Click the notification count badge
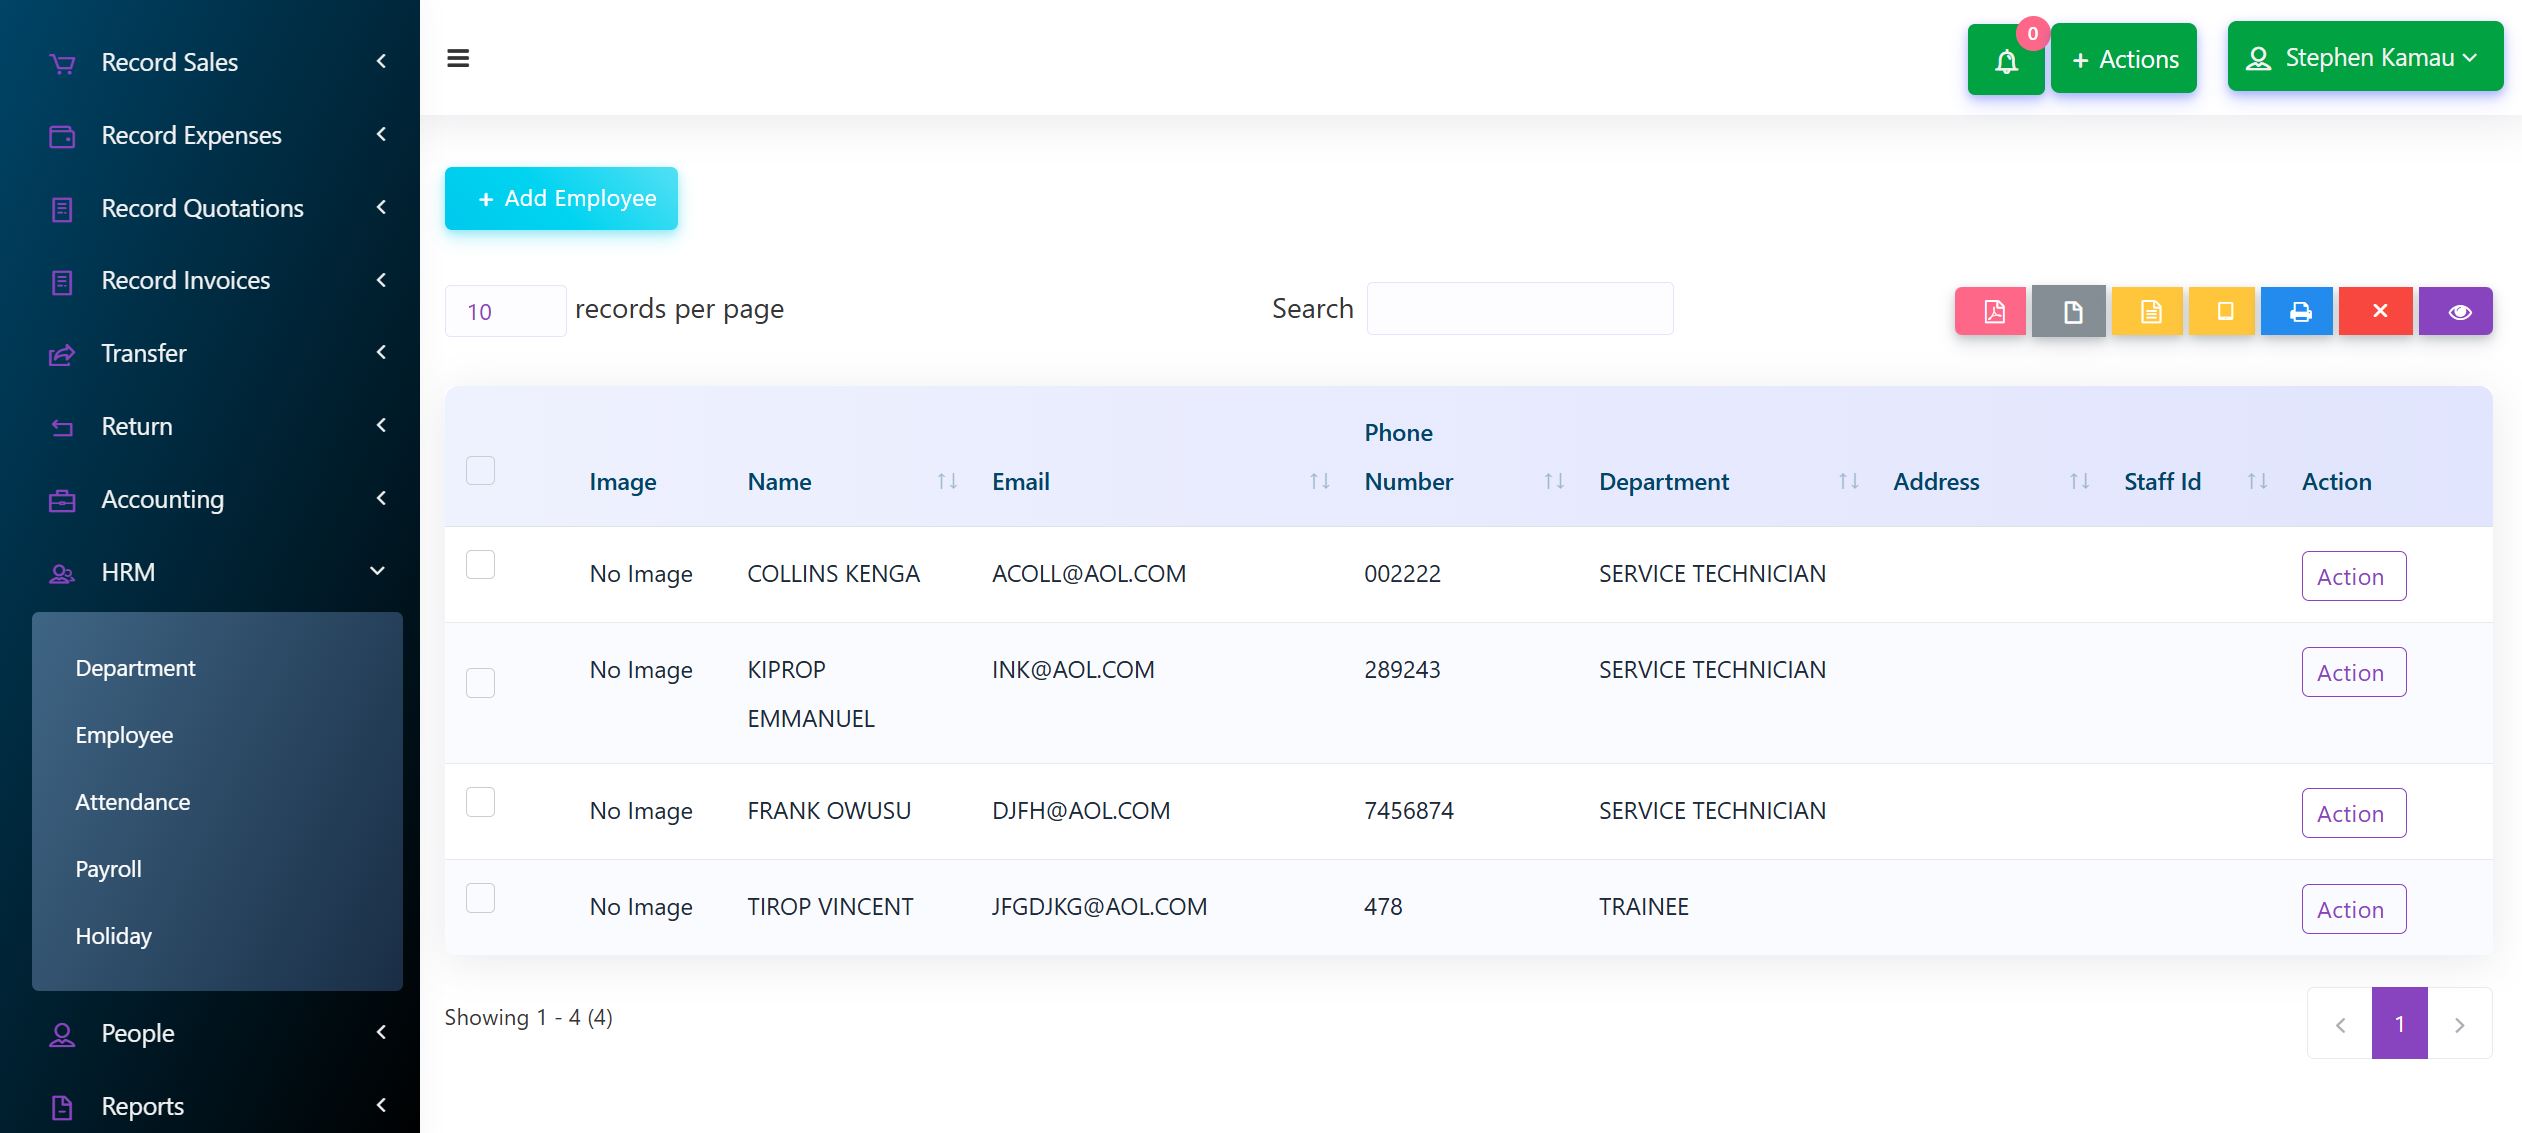2522x1133 pixels. 2032,33
